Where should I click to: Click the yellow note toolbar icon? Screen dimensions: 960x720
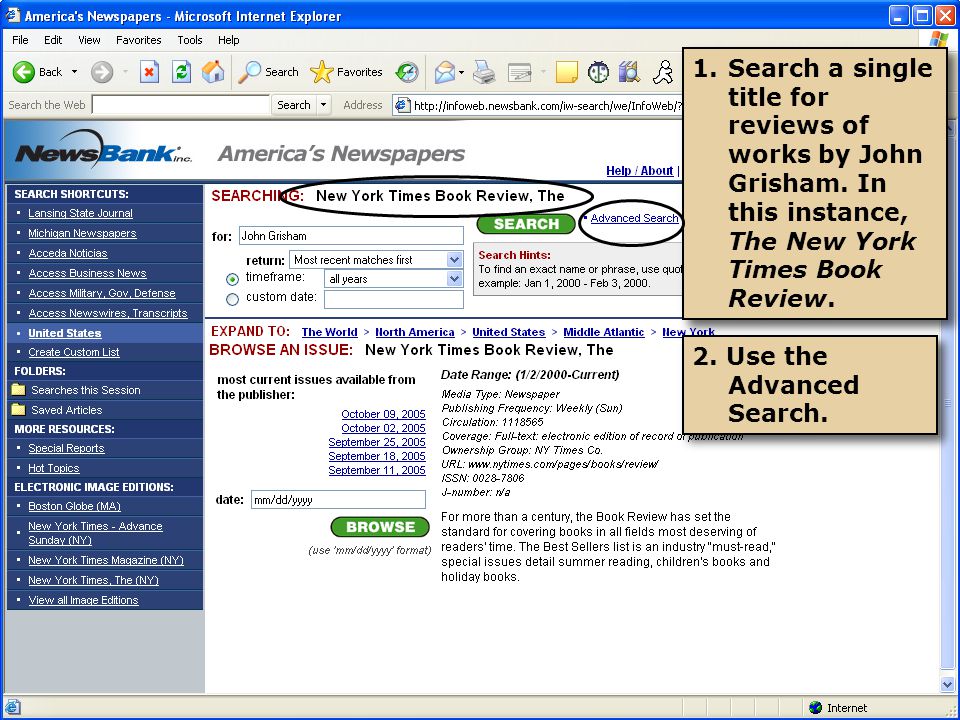click(566, 72)
